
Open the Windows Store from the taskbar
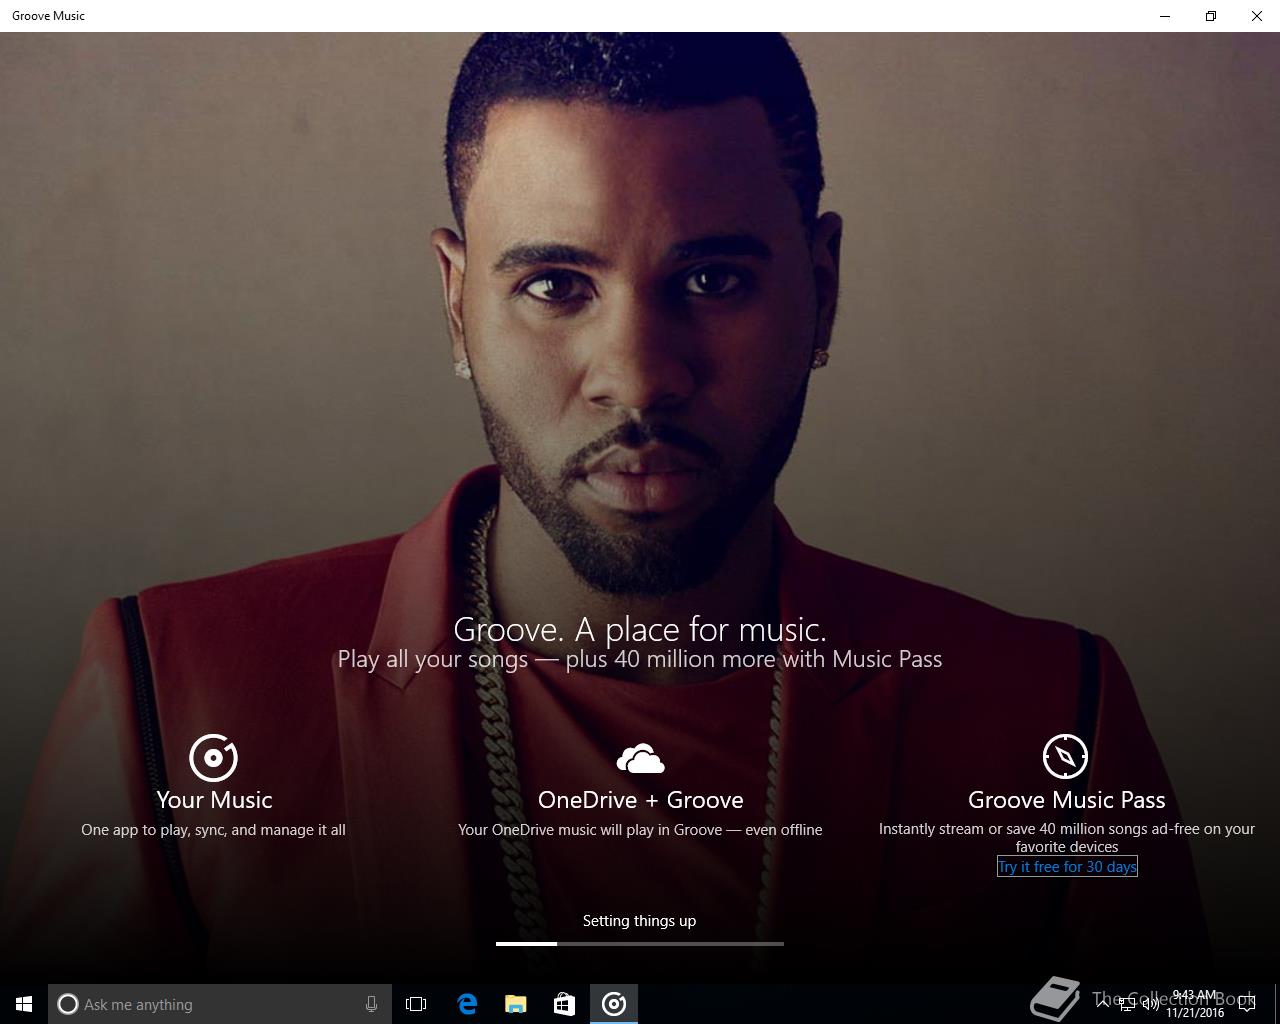tap(565, 1004)
